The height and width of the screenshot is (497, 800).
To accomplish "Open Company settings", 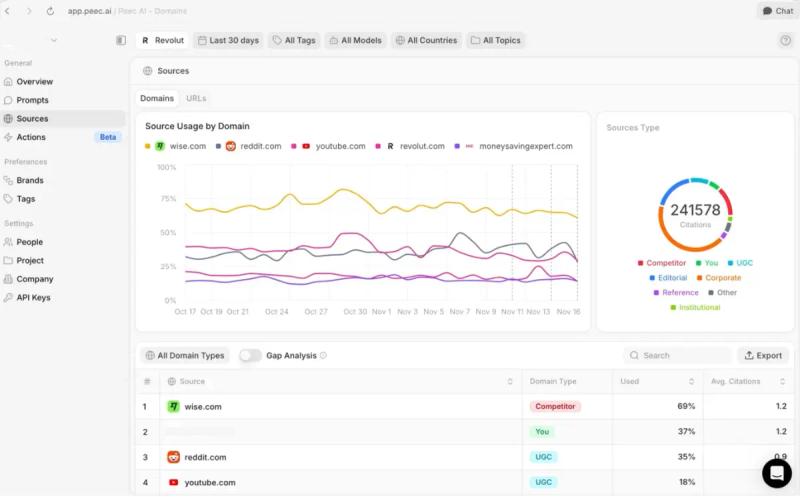I will point(62,279).
